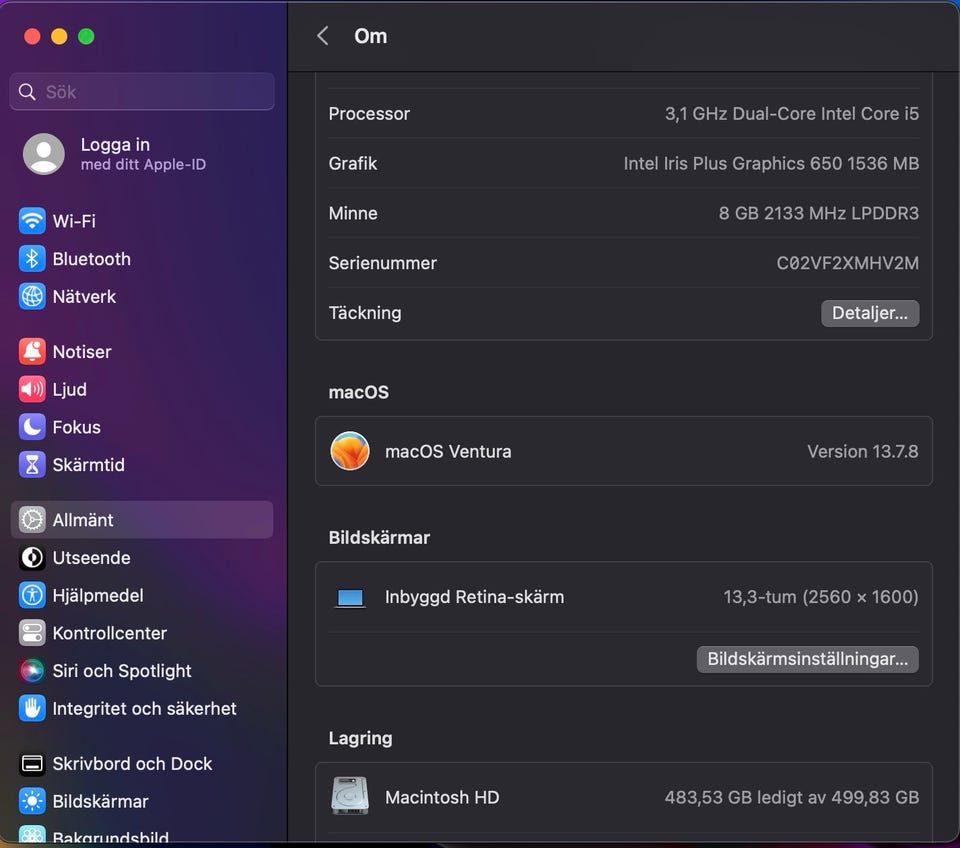Screen dimensions: 960x848
Task: Click the Kontrollcenter toggle icon
Action: 32,633
